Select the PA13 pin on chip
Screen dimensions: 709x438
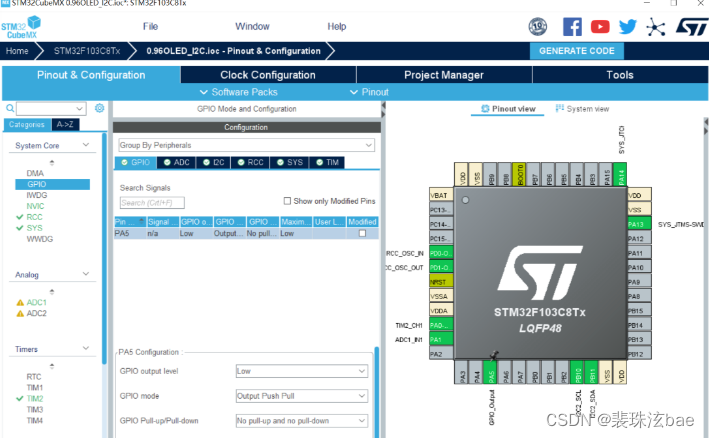639,224
